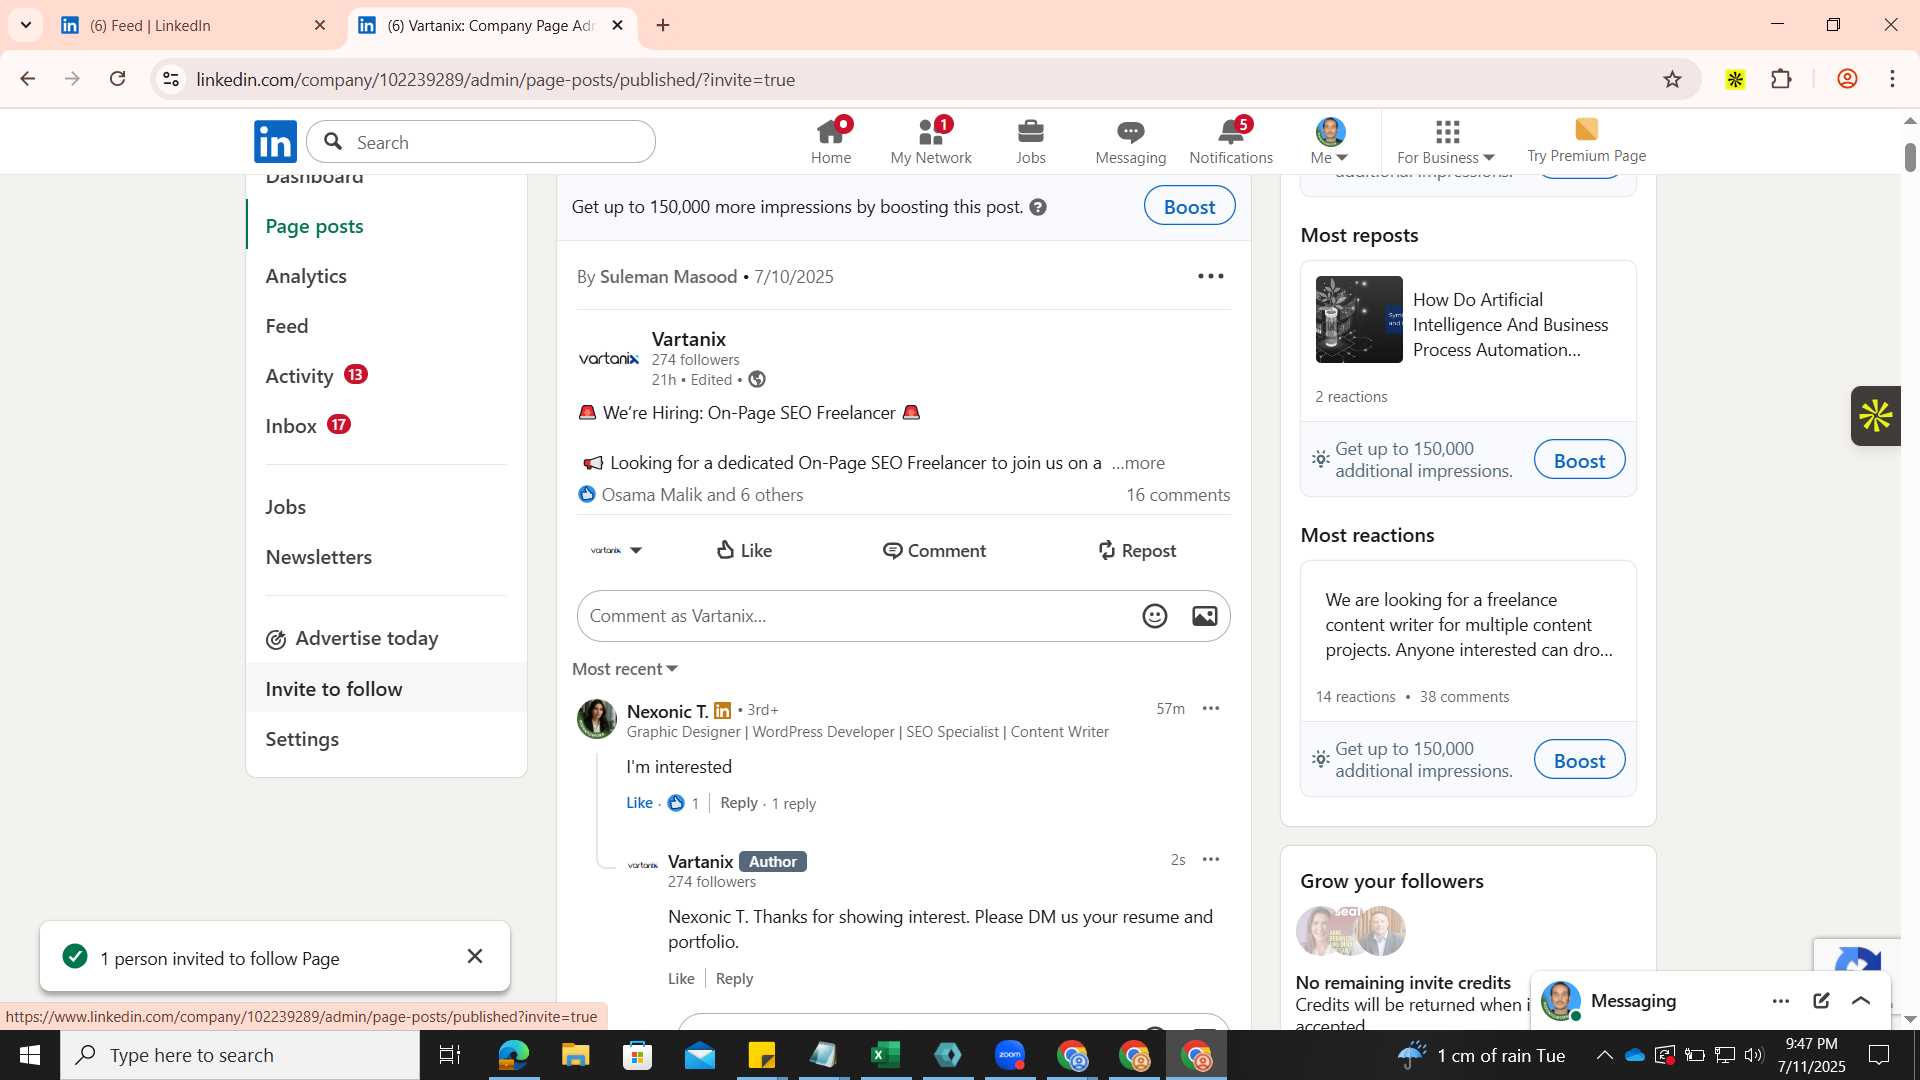Viewport: 1920px width, 1080px height.
Task: Click Comment button on post
Action: pos(934,551)
